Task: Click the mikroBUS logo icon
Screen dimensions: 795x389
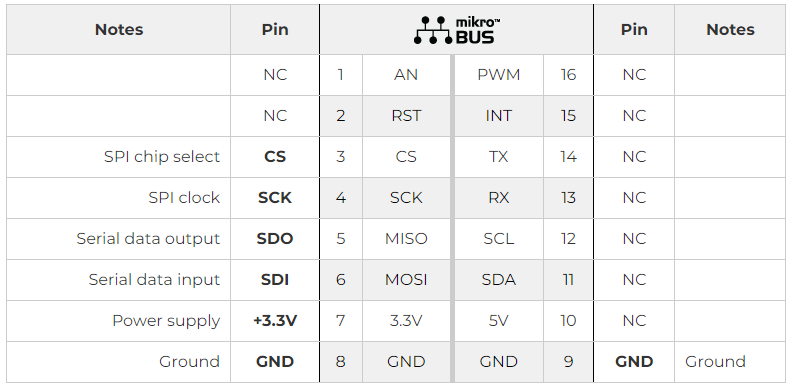Action: coord(457,30)
